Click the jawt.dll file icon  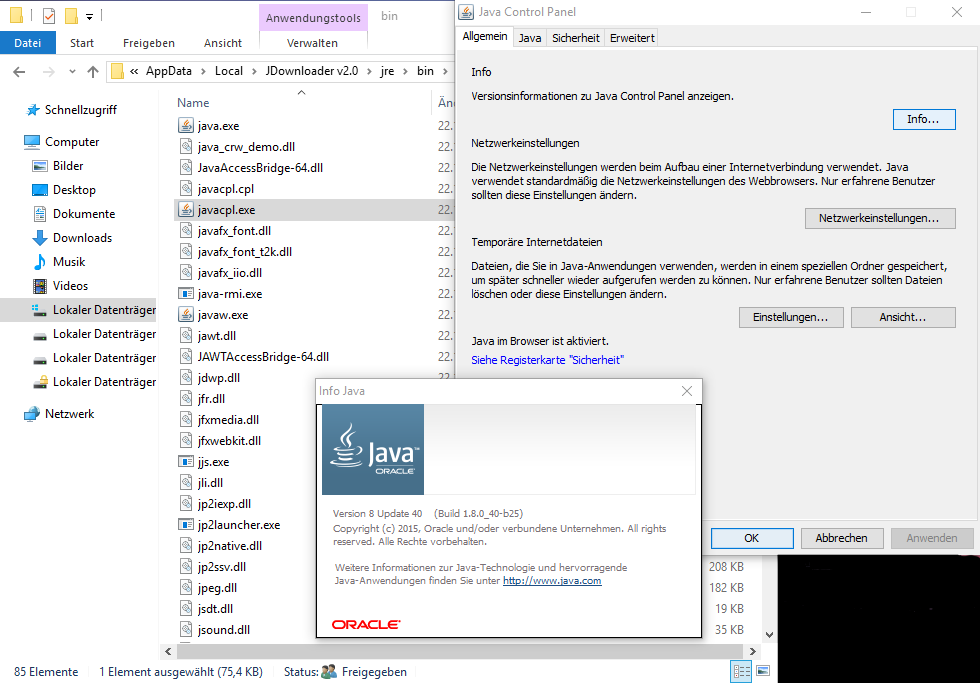pos(186,336)
